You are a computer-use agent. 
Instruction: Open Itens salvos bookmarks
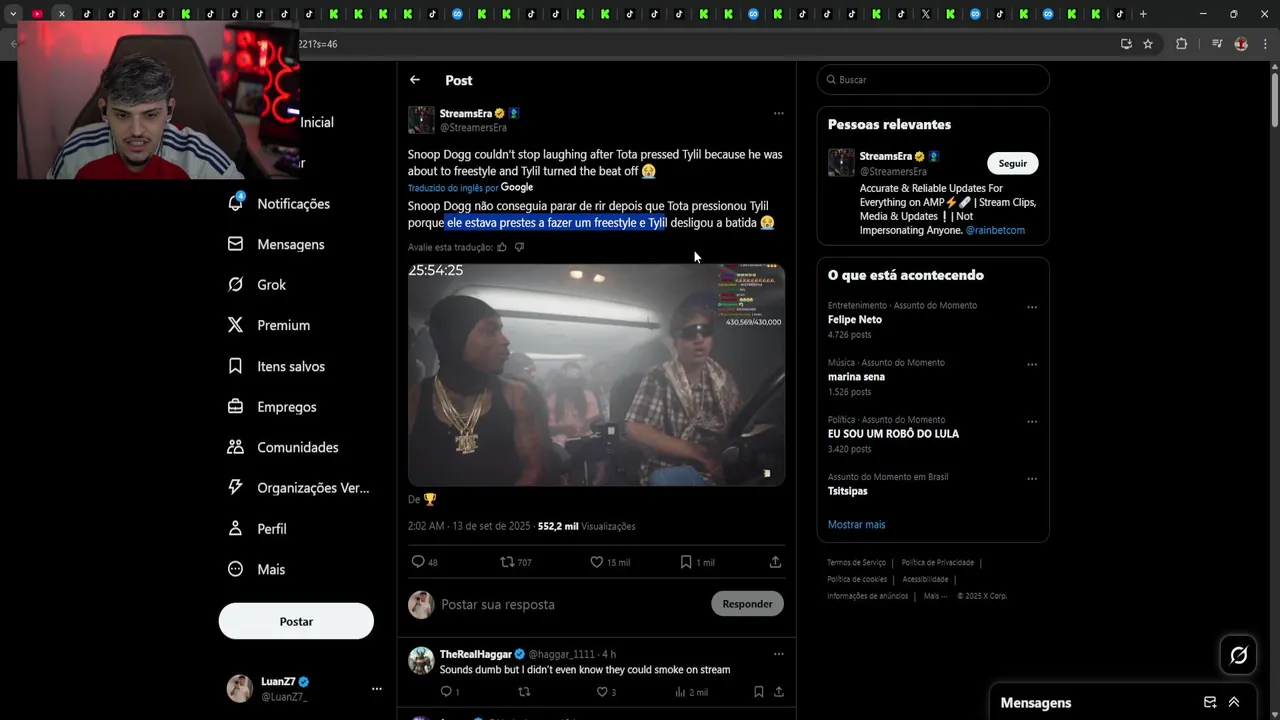(276, 366)
